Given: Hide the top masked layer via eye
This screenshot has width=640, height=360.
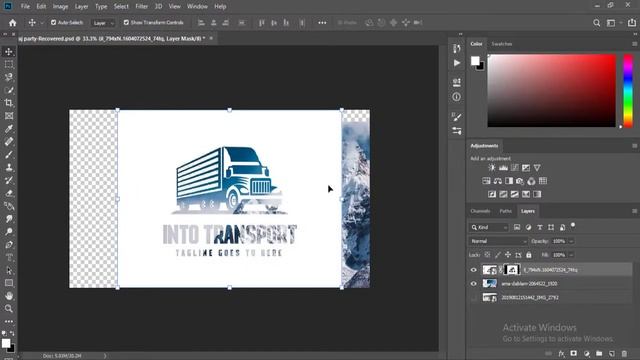Looking at the screenshot, I should click(x=473, y=270).
